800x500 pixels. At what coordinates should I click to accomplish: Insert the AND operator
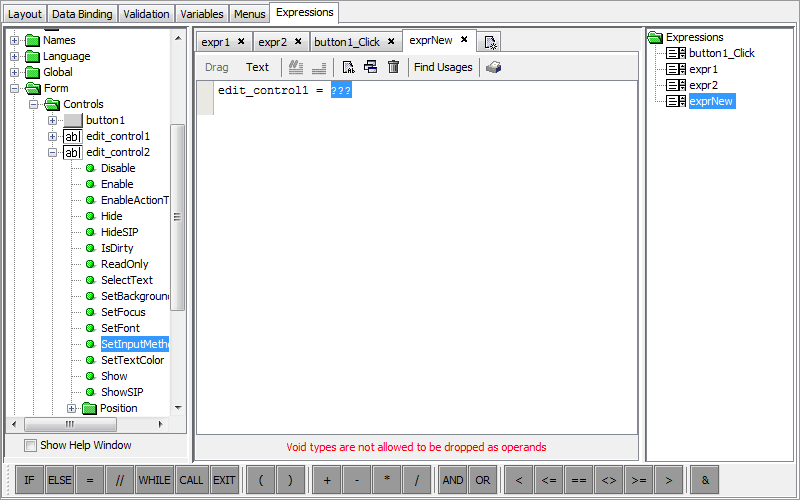(x=453, y=480)
